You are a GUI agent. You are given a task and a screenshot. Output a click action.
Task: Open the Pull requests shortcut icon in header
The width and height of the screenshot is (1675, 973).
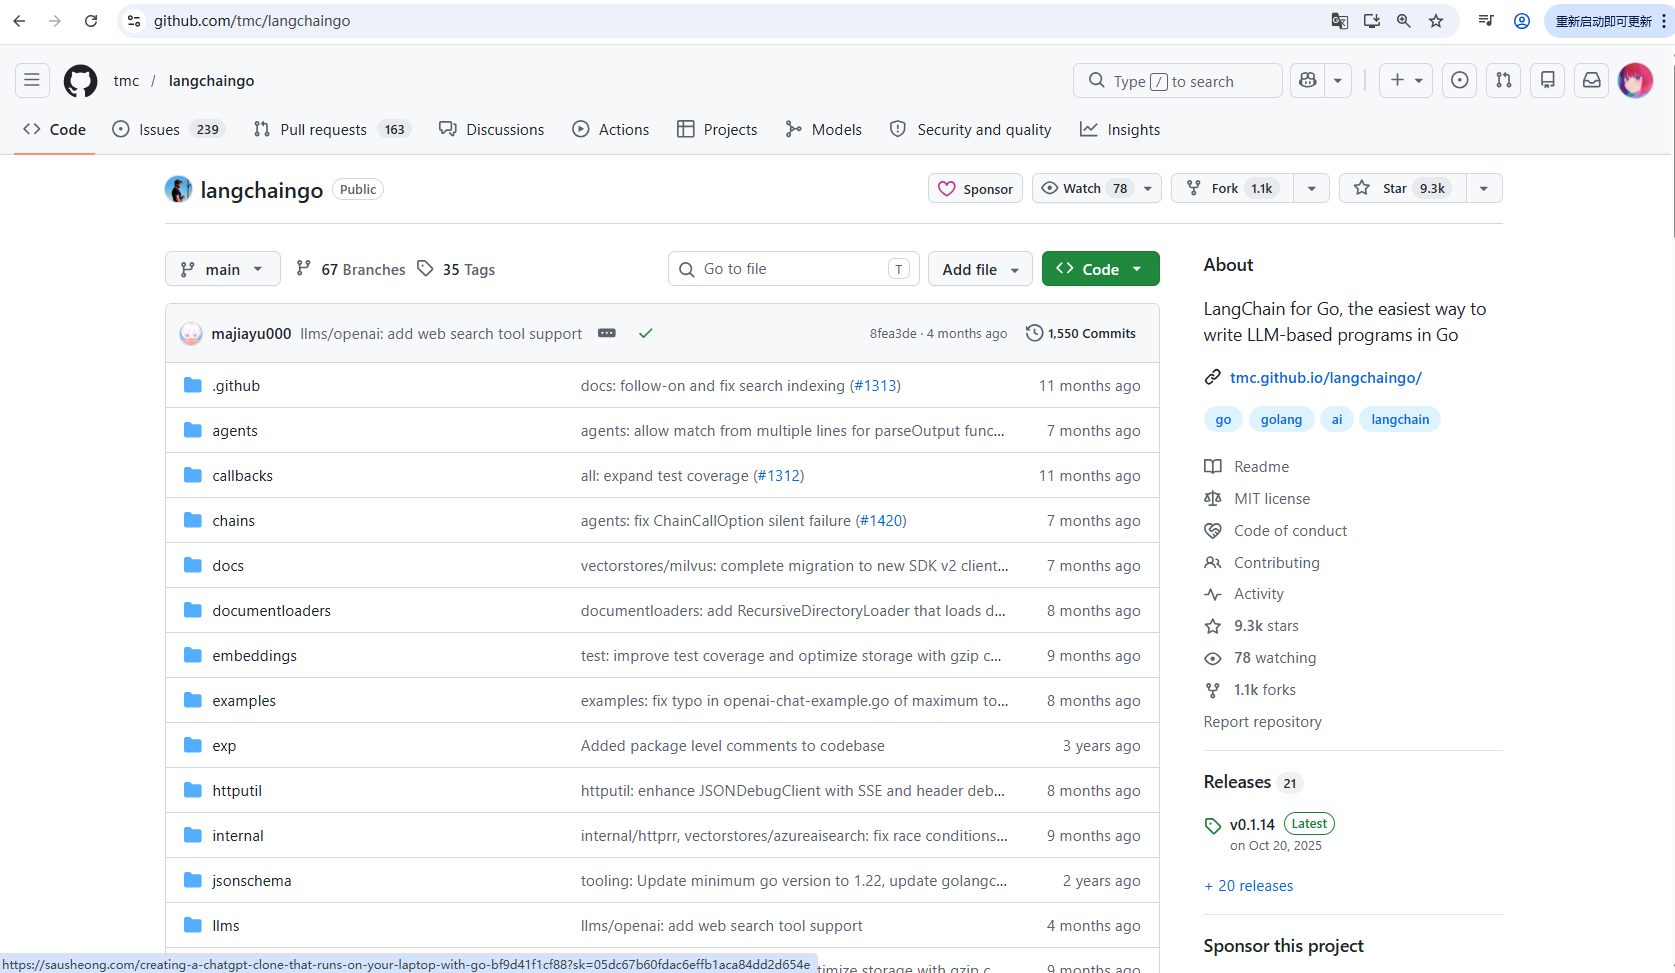(x=1504, y=80)
